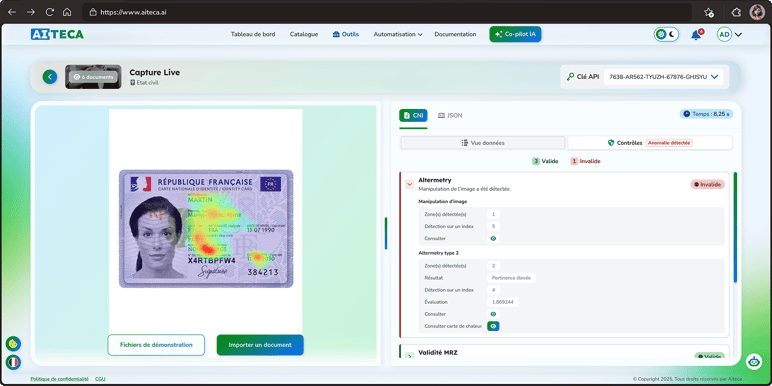Screen dimensions: 772x386
Task: Toggle light/dark theme switch
Action: pyautogui.click(x=666, y=34)
